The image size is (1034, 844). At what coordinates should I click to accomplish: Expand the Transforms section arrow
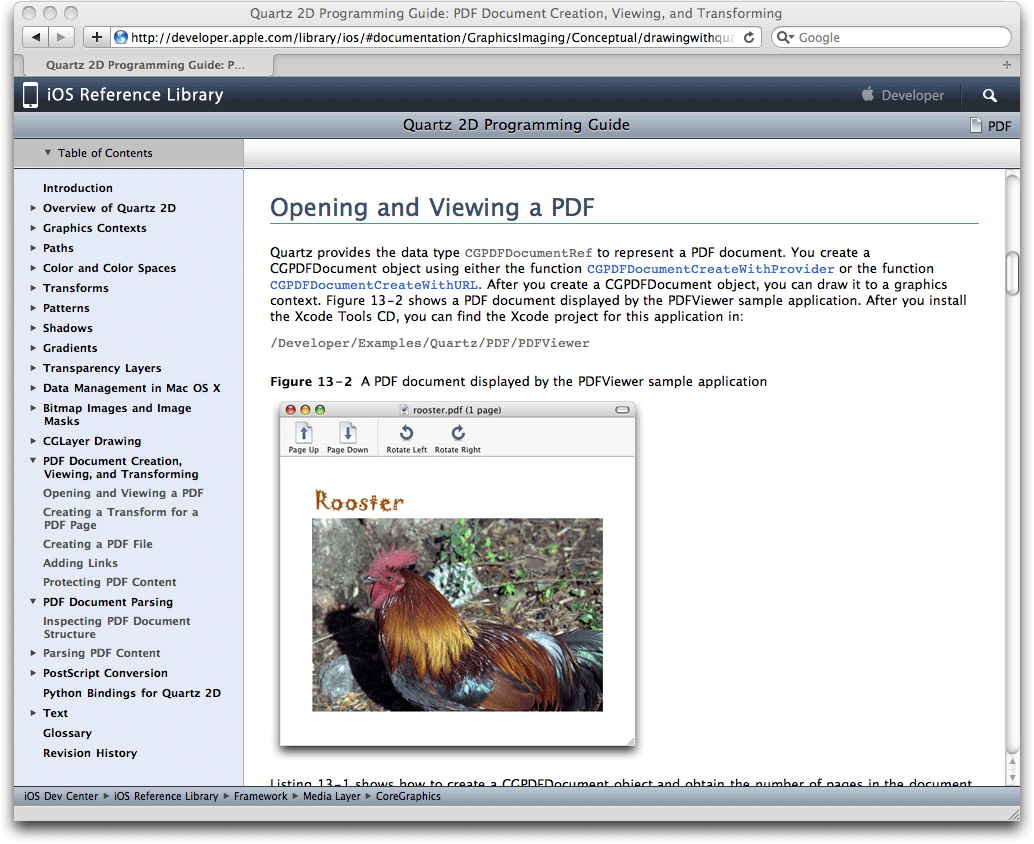[33, 287]
